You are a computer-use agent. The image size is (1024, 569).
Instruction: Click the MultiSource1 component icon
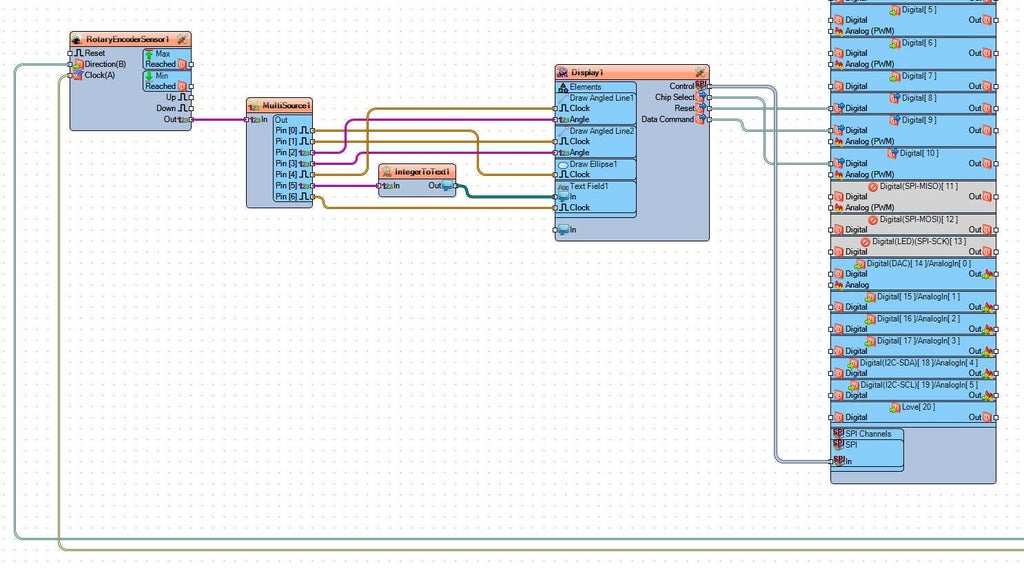(x=254, y=106)
